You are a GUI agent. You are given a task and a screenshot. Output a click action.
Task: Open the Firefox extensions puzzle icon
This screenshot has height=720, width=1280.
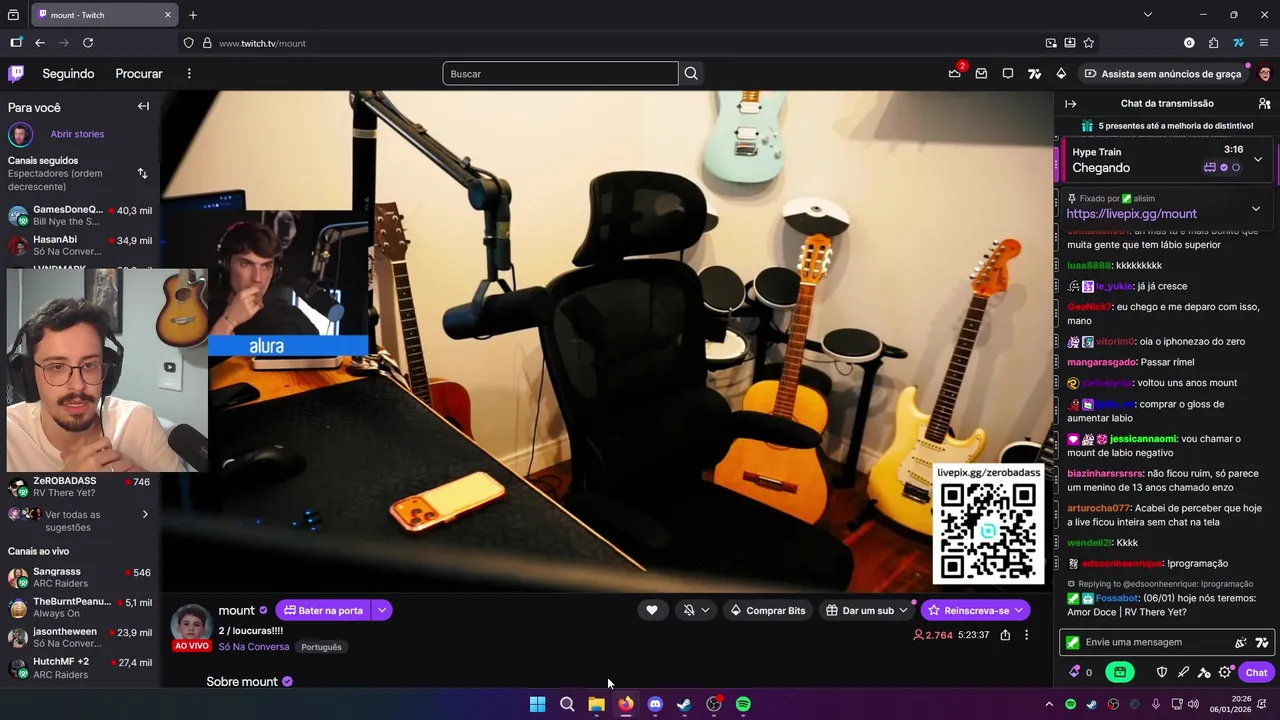coord(1213,43)
